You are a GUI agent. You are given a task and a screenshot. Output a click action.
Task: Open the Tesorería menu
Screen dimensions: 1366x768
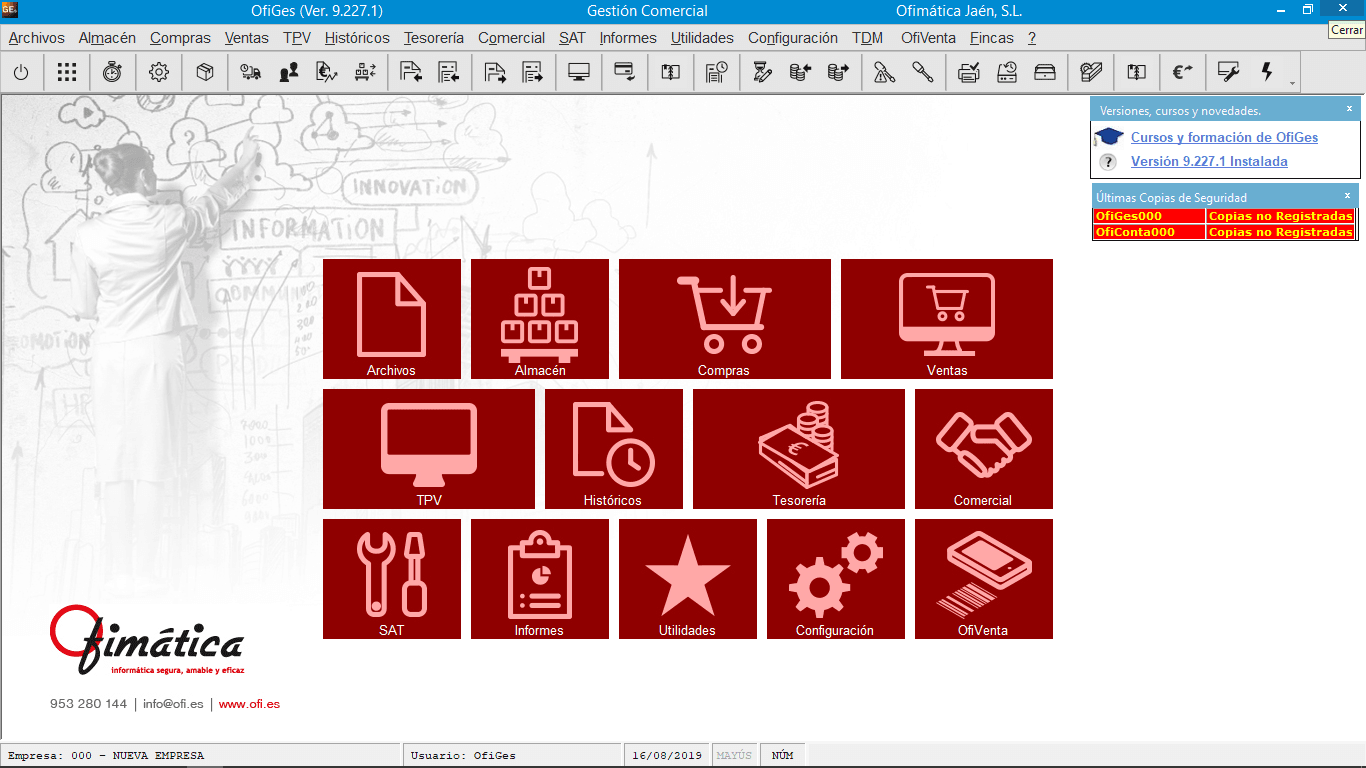tap(434, 38)
